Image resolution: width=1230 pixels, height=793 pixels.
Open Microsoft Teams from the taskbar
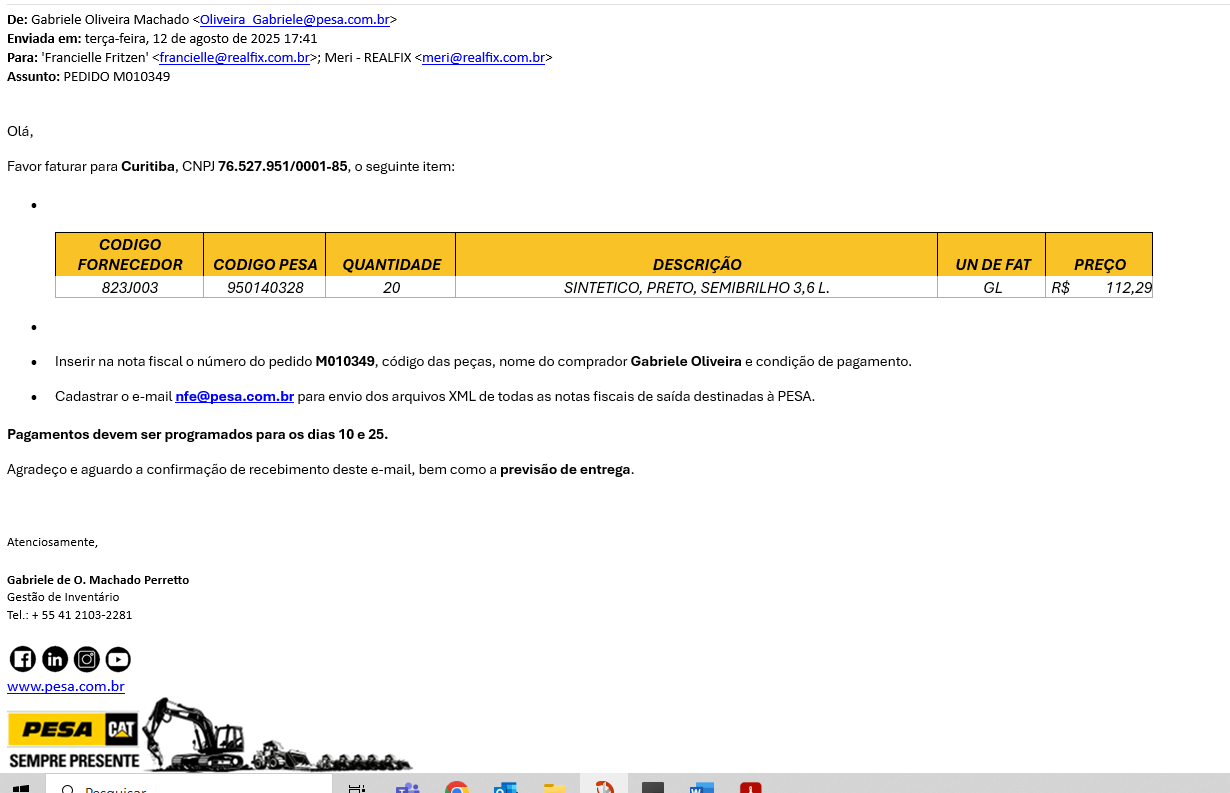[x=407, y=788]
